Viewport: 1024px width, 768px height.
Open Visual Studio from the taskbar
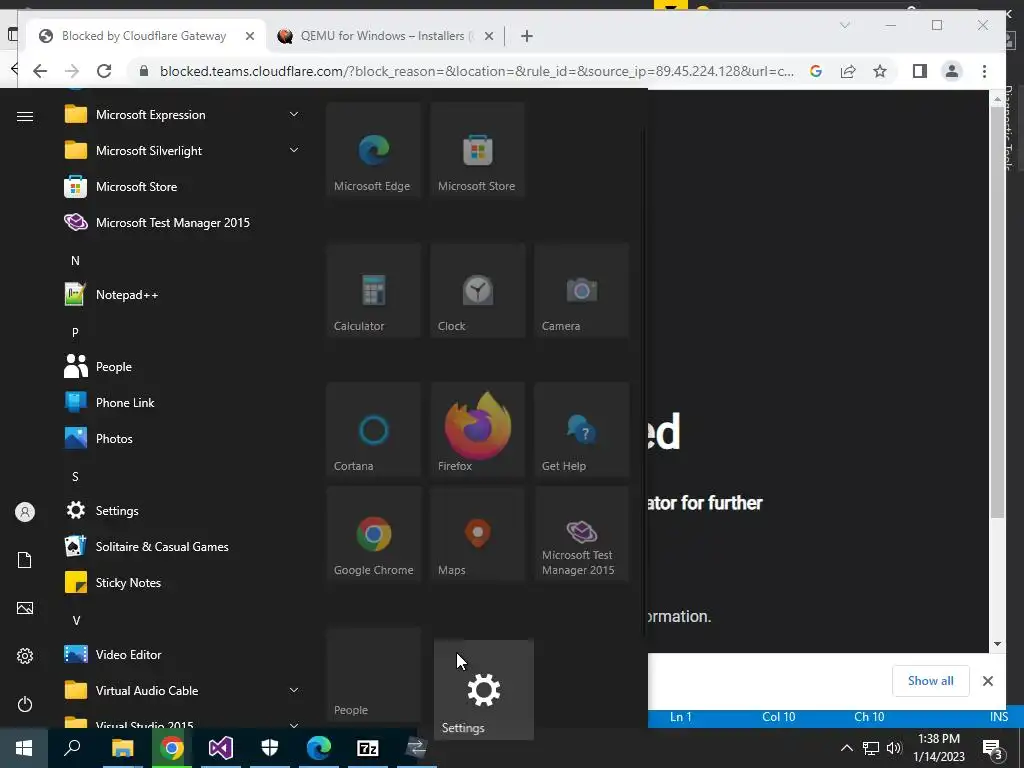221,748
